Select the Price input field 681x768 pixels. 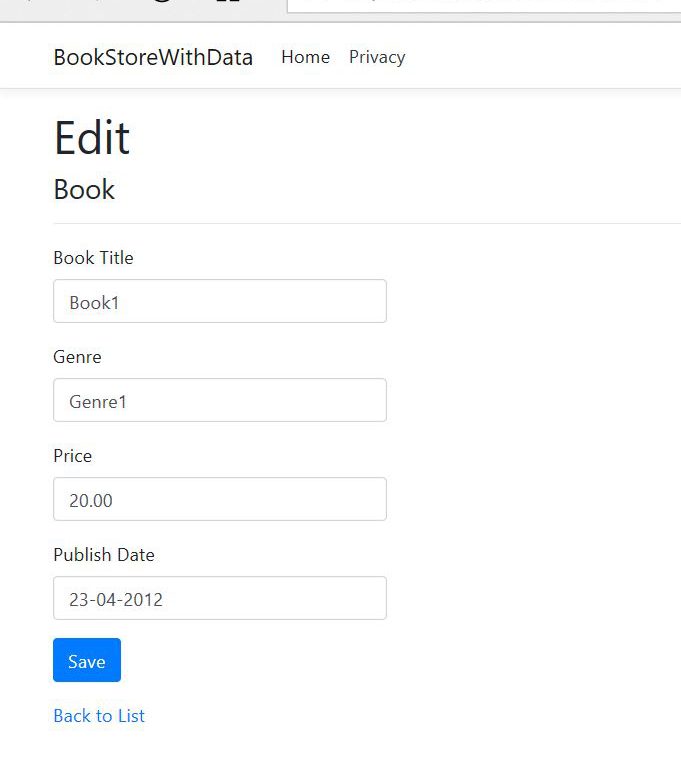click(x=219, y=499)
